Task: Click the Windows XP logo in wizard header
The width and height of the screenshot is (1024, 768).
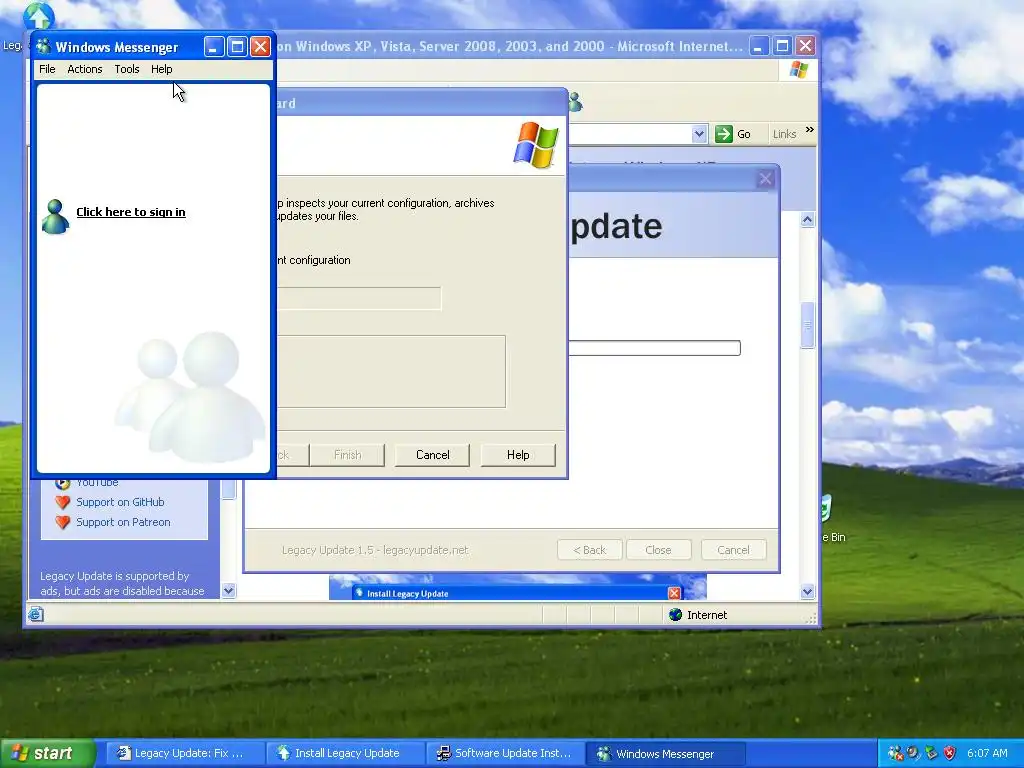Action: click(x=536, y=145)
